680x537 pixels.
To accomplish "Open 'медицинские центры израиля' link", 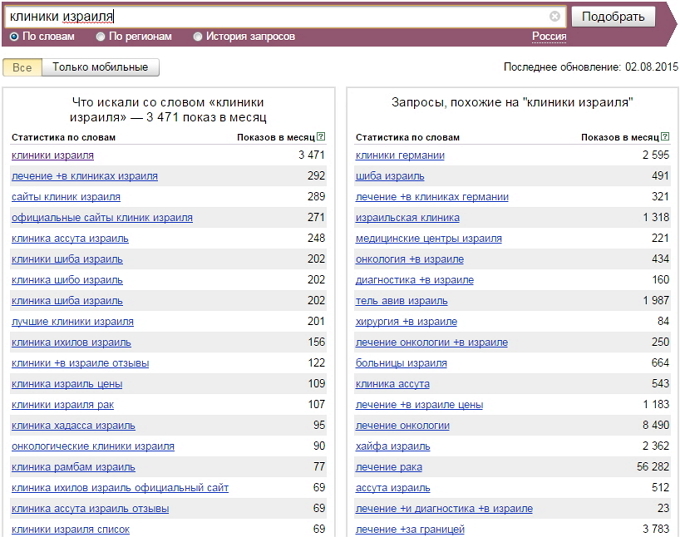I will coord(428,239).
